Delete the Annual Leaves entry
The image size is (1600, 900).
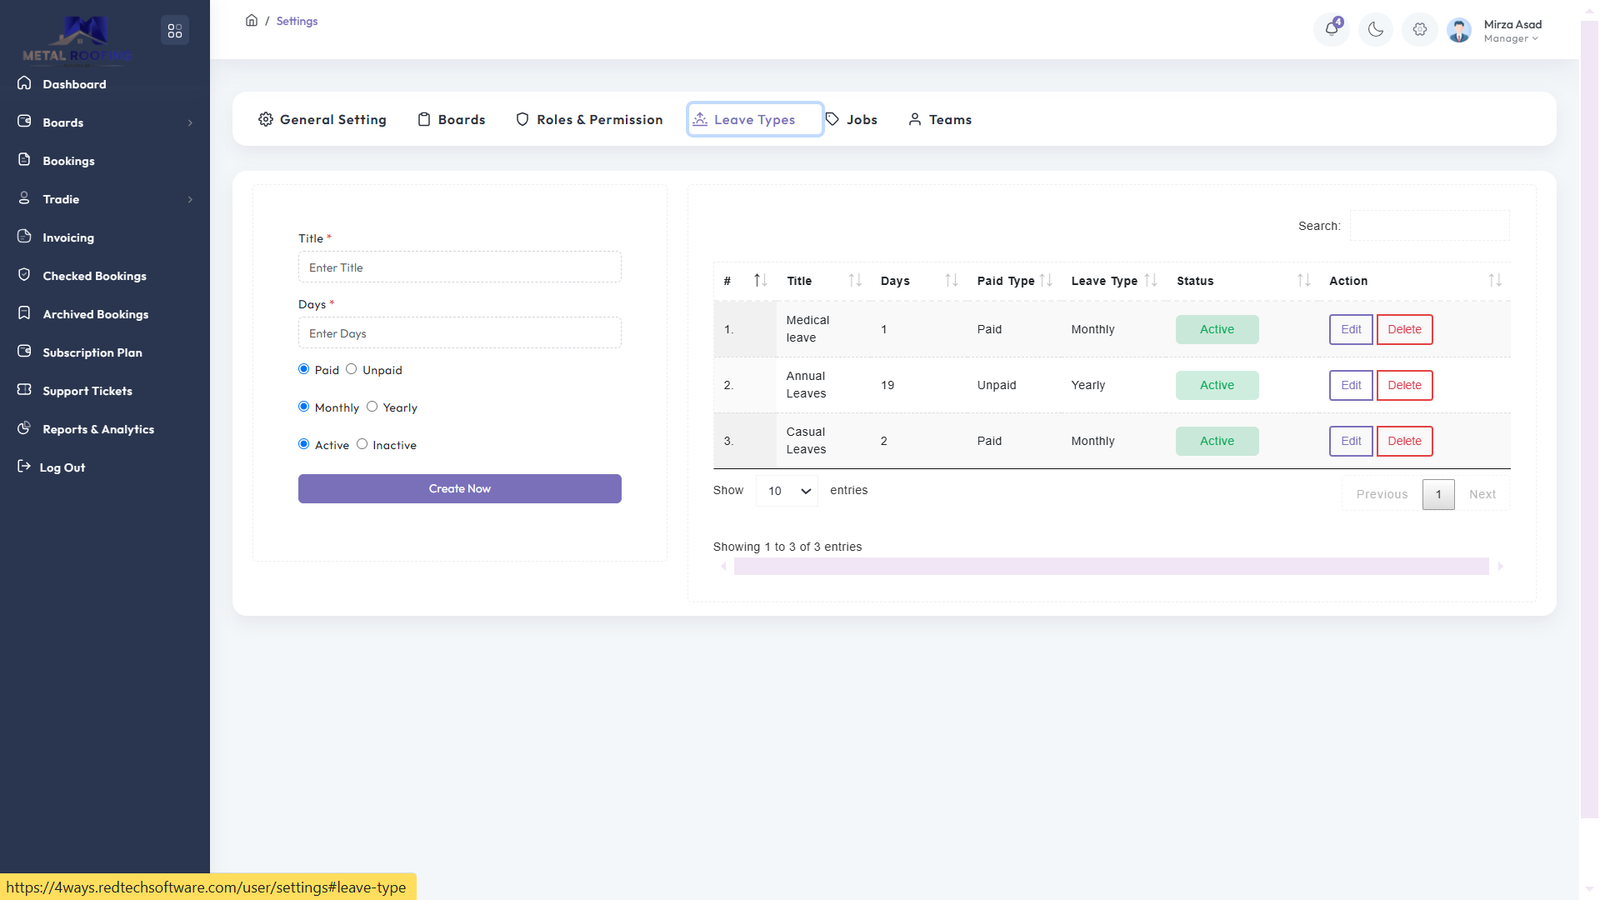tap(1404, 385)
